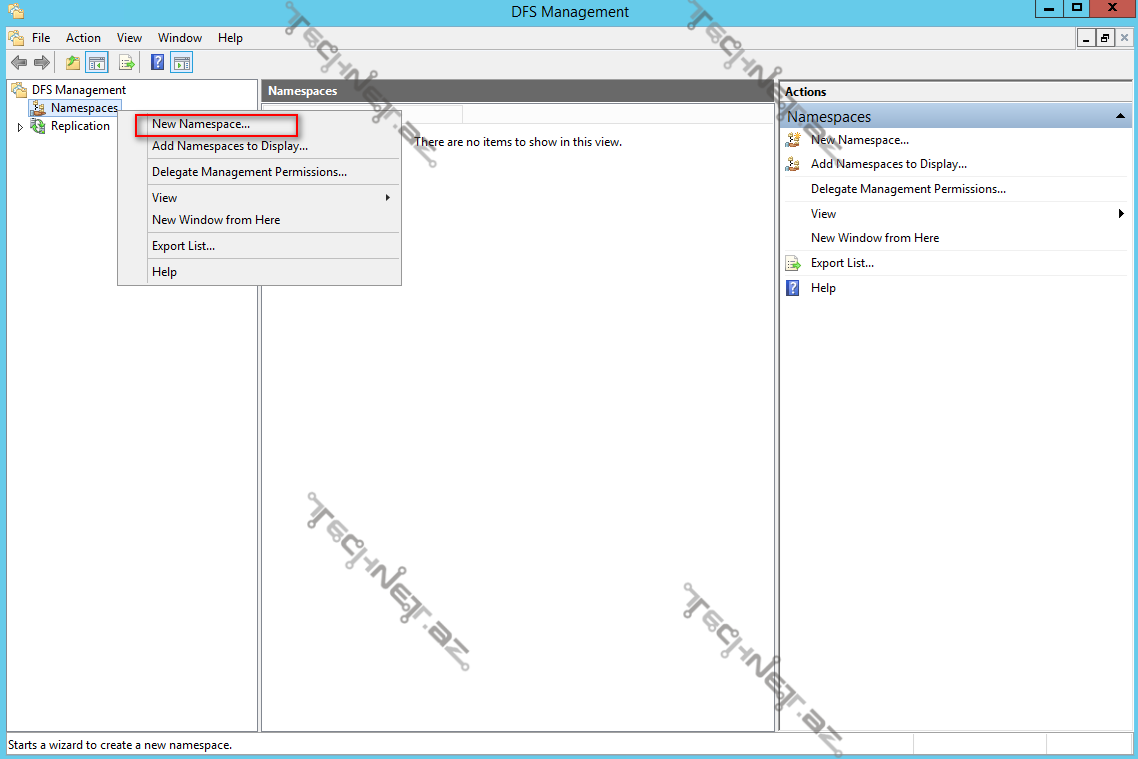
Task: Click Help question mark icon in Actions pane
Action: (793, 288)
